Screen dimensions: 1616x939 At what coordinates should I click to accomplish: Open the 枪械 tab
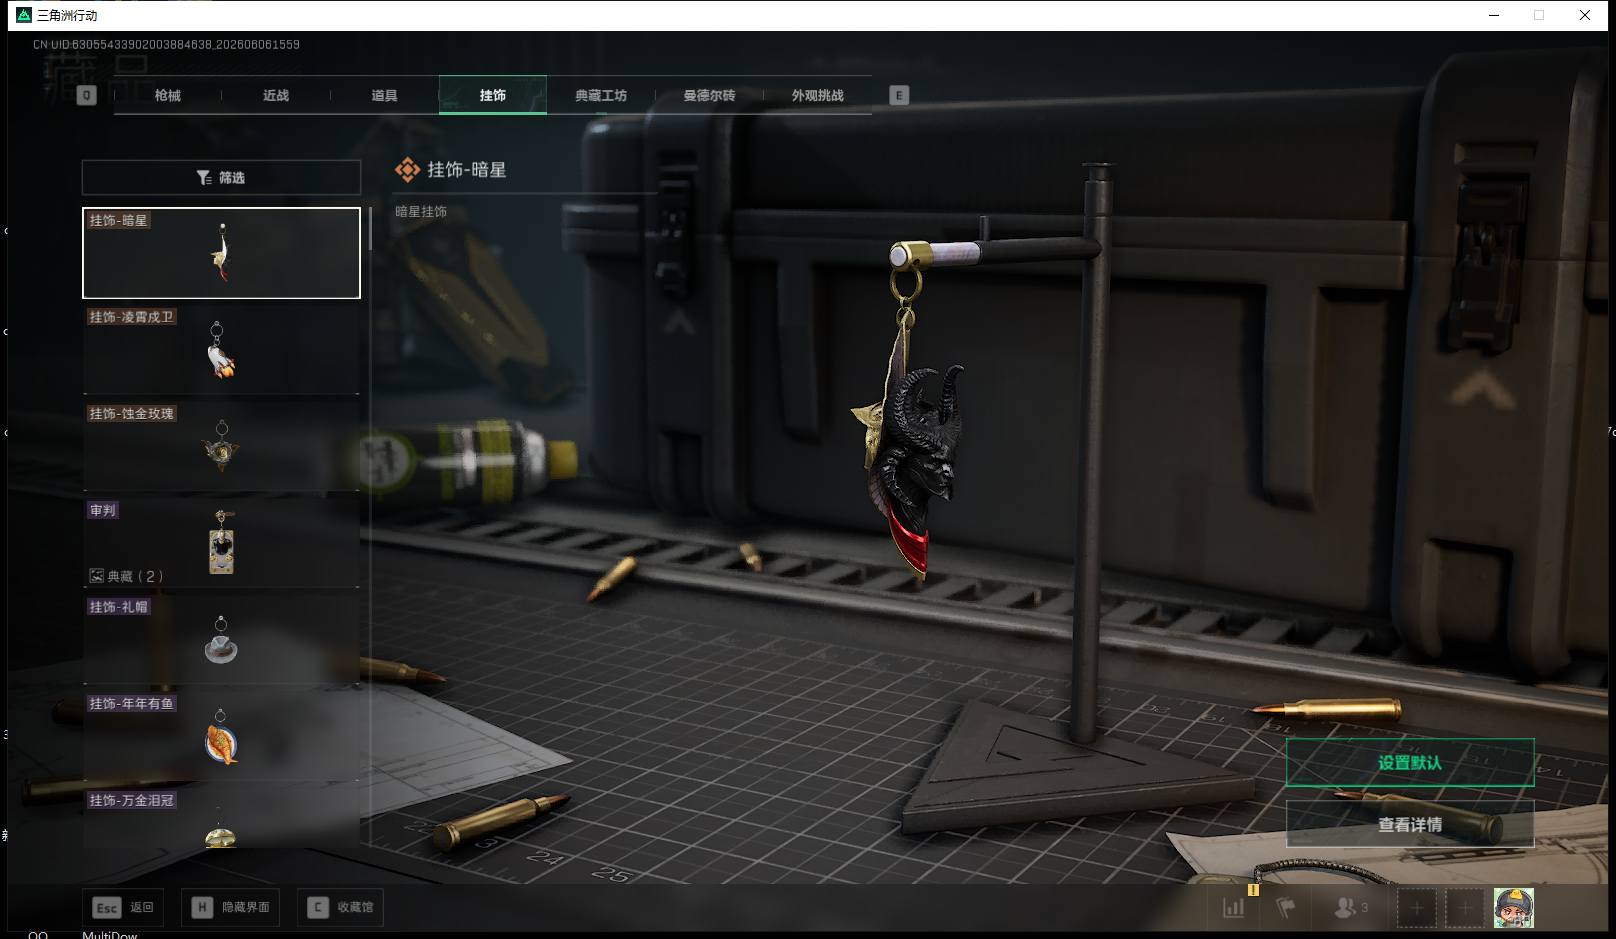click(168, 95)
